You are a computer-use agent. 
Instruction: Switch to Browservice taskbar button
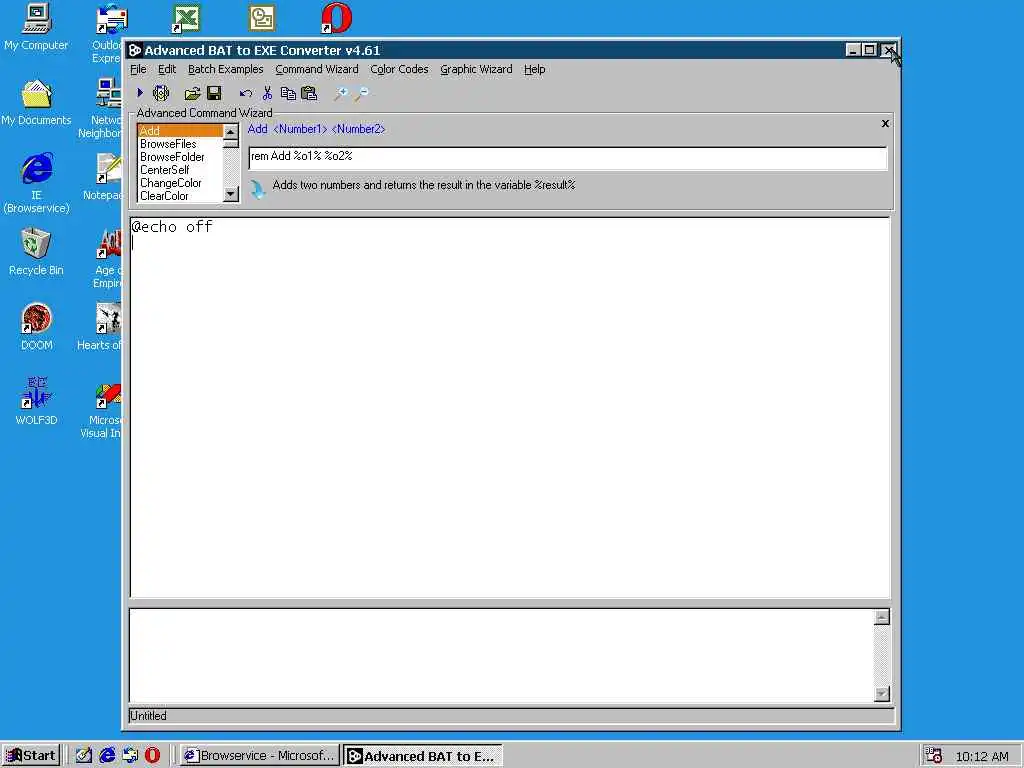click(x=259, y=756)
